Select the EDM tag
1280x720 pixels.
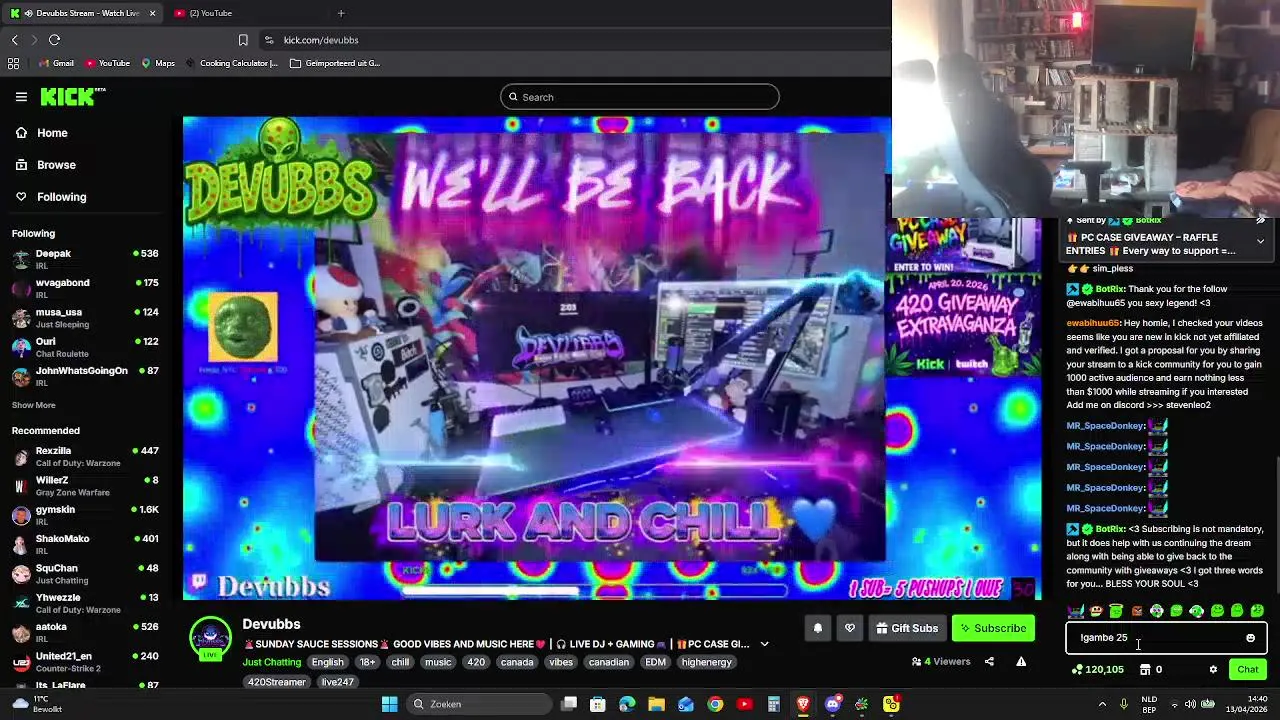point(655,662)
